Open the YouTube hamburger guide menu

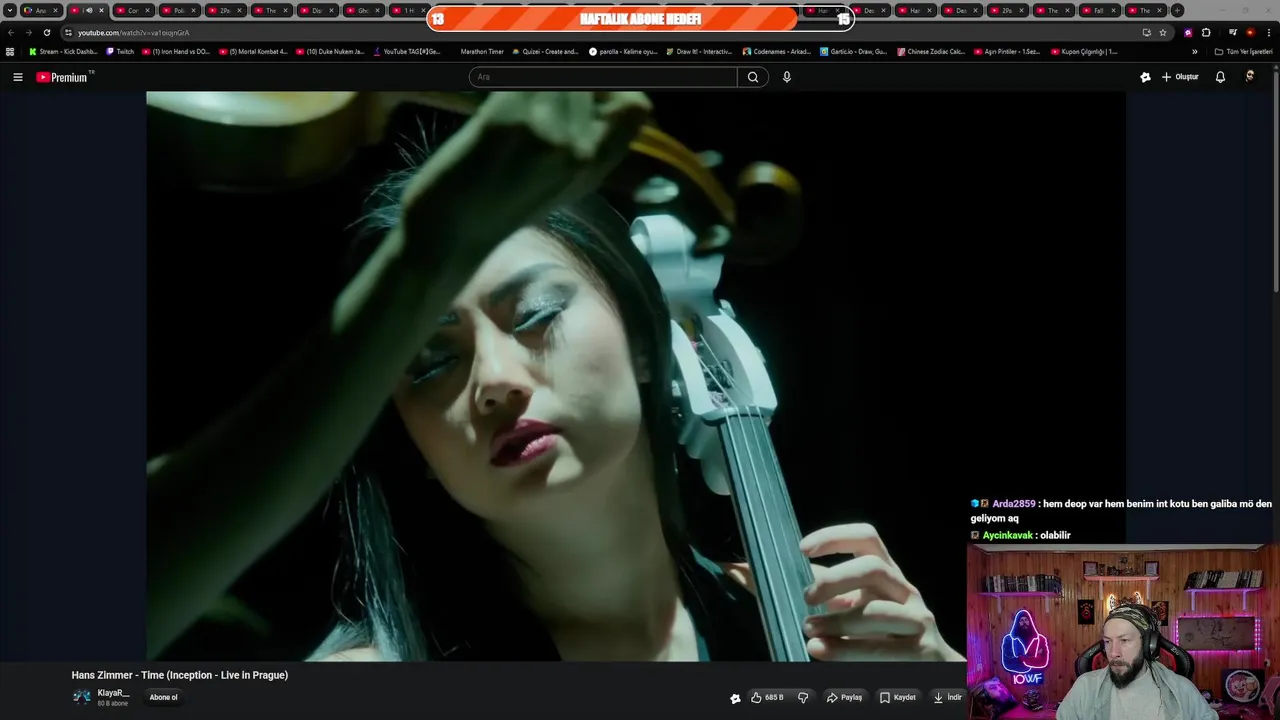(17, 77)
